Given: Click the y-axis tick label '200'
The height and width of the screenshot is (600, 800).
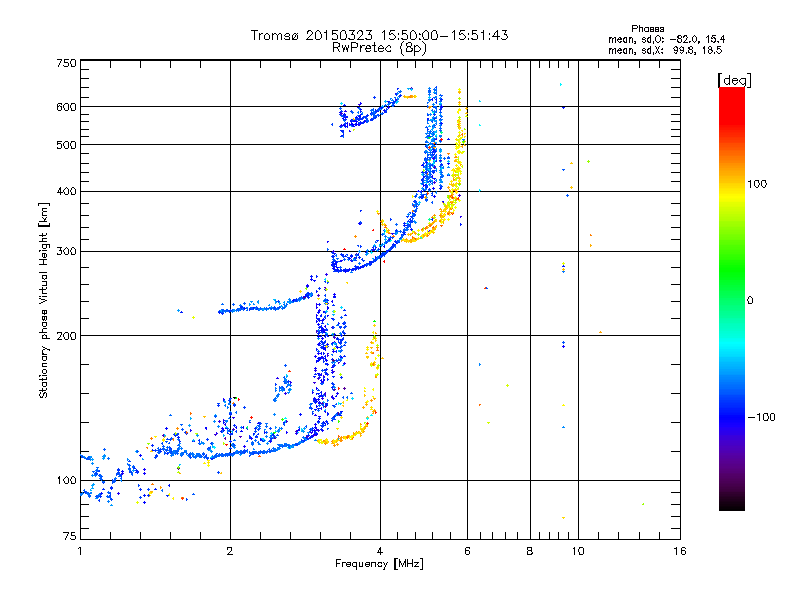Looking at the screenshot, I should 66,336.
